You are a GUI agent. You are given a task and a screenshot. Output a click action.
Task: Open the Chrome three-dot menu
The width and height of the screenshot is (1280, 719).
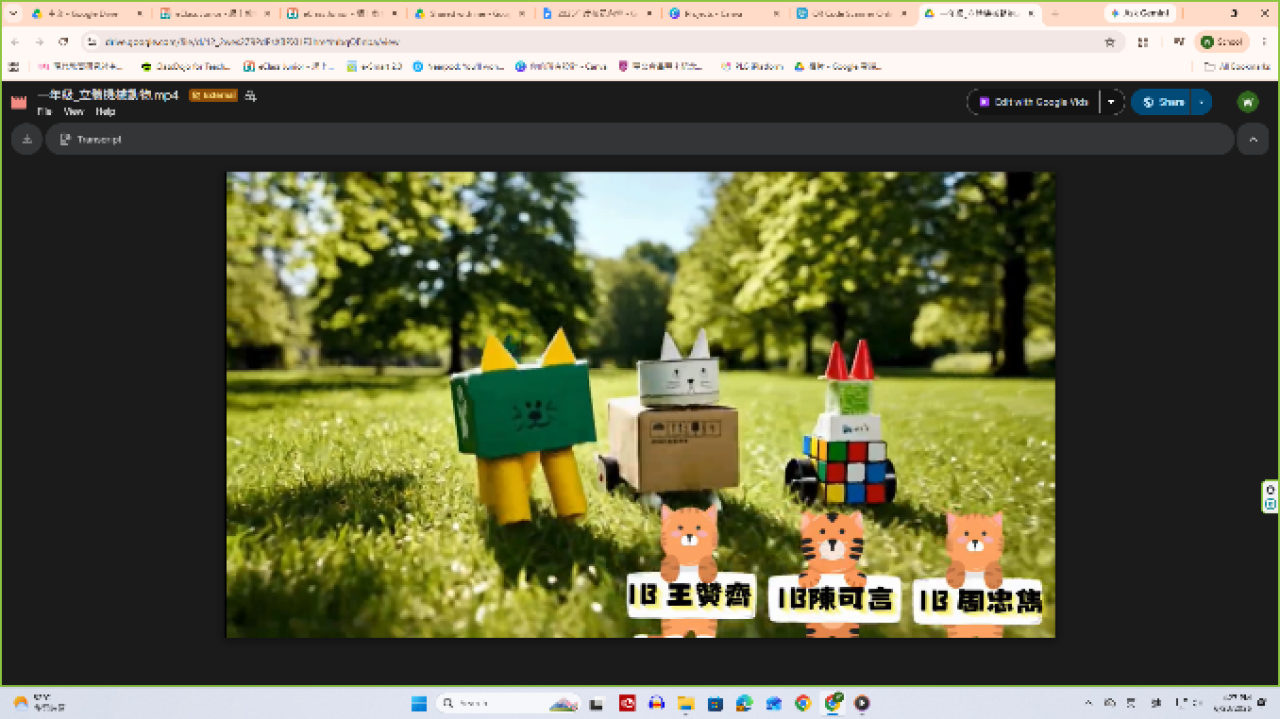tap(1264, 42)
